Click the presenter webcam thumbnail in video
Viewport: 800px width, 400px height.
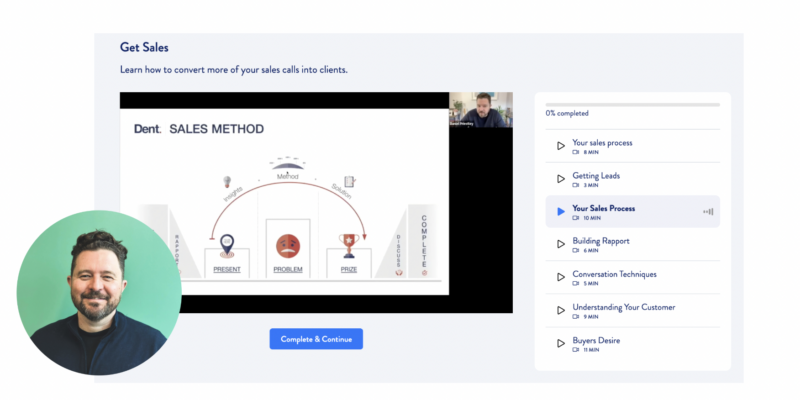point(481,109)
